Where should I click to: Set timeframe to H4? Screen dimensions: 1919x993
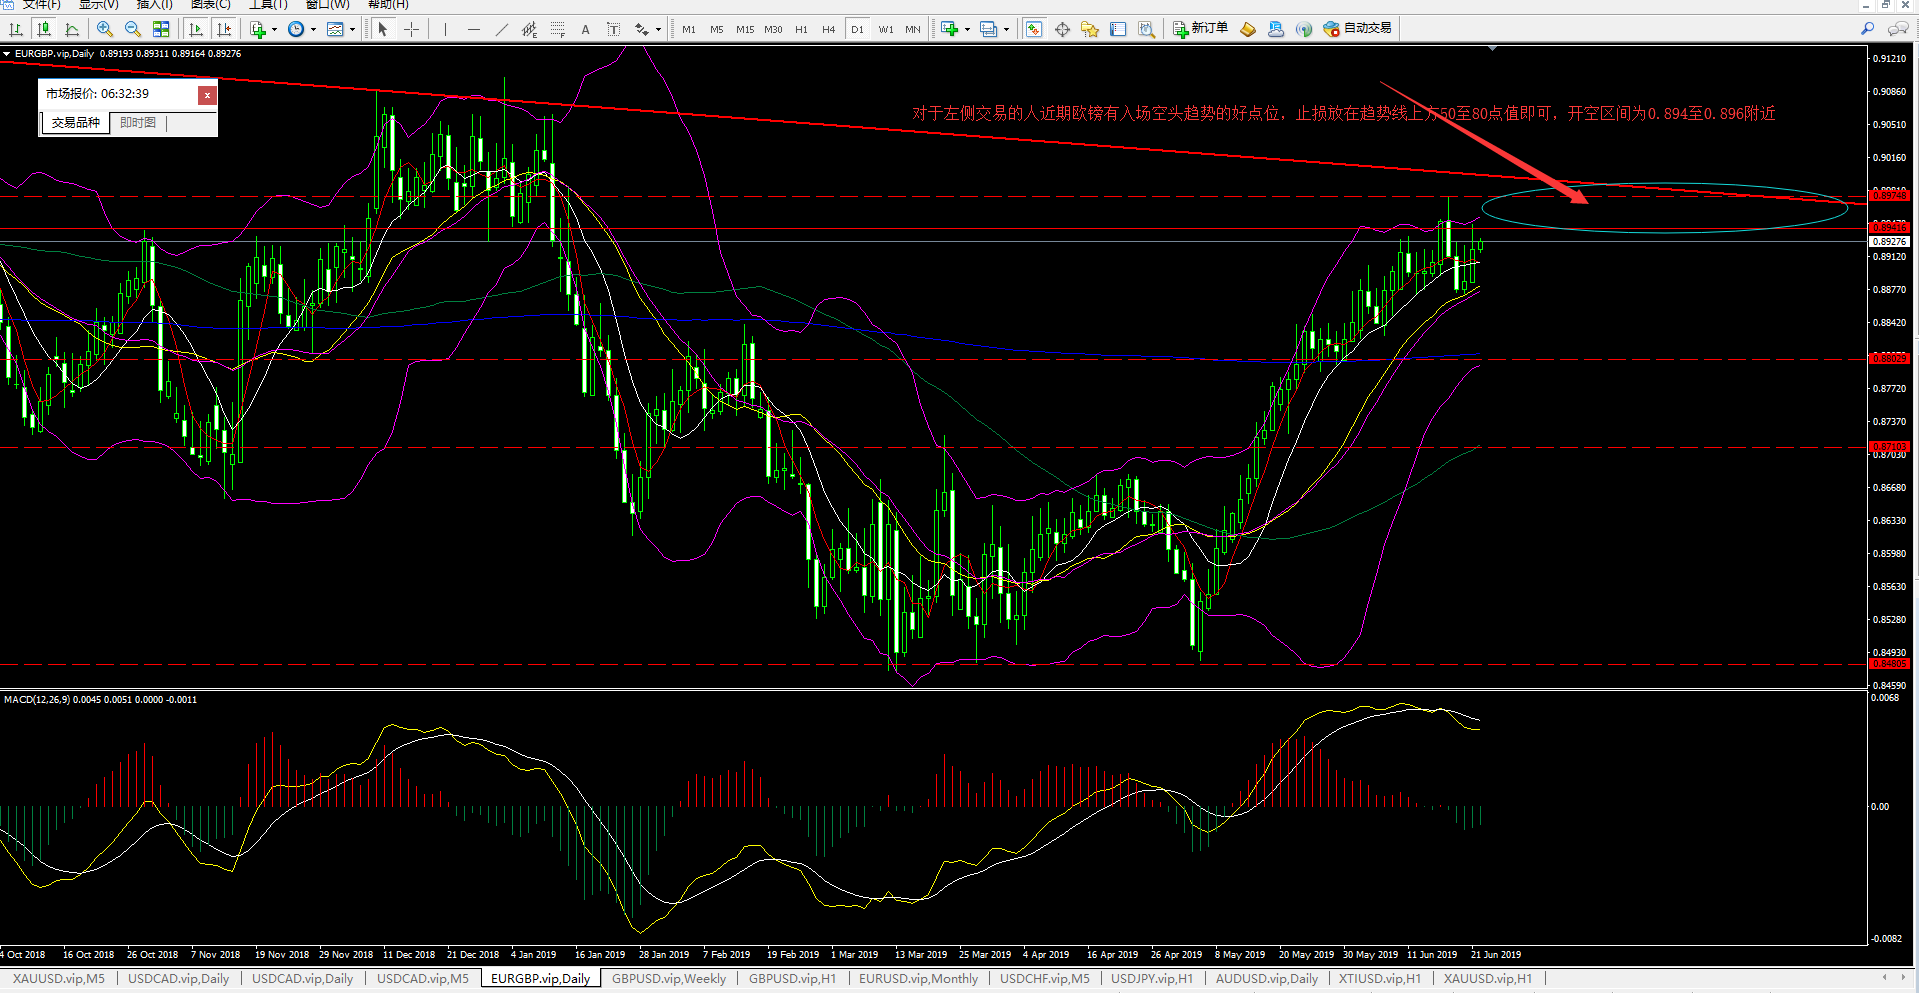coord(829,29)
